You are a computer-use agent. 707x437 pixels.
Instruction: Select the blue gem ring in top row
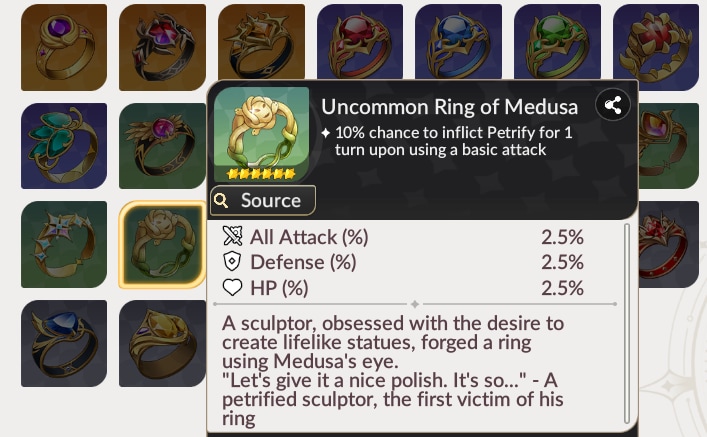pos(458,47)
